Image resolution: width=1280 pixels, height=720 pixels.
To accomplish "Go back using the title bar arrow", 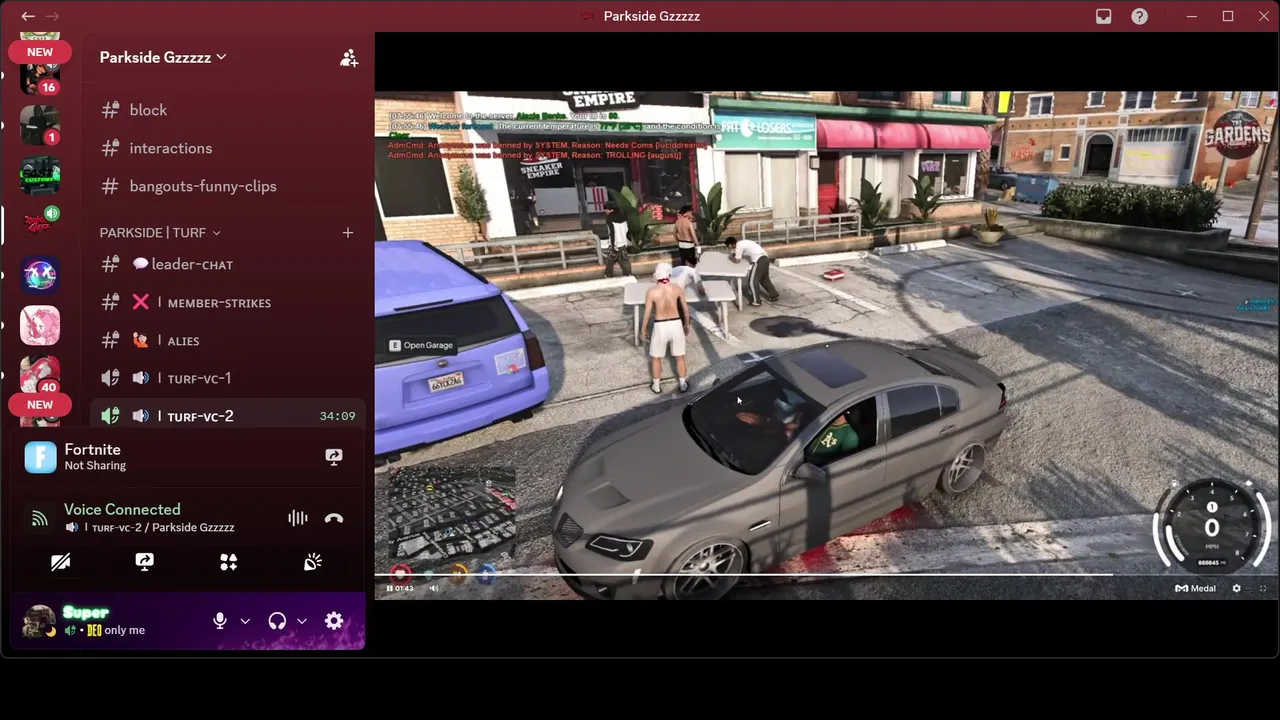I will click(28, 16).
